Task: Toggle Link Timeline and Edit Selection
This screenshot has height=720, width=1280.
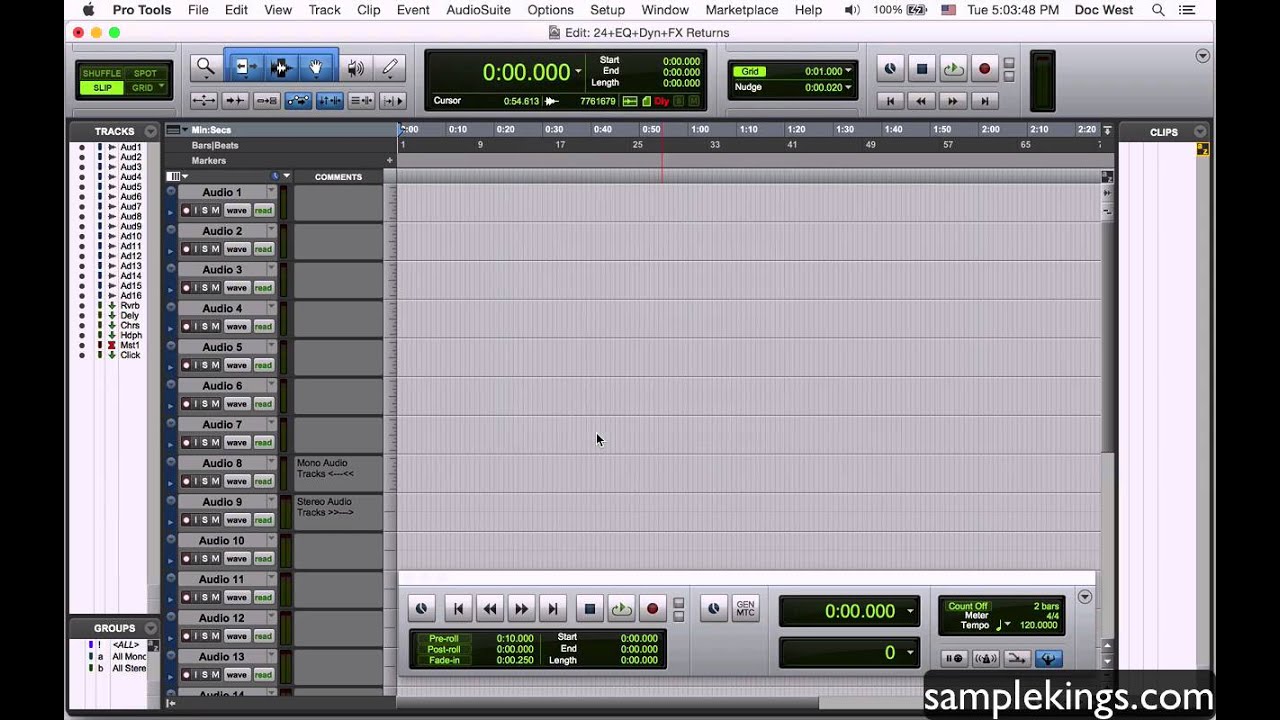Action: point(329,100)
